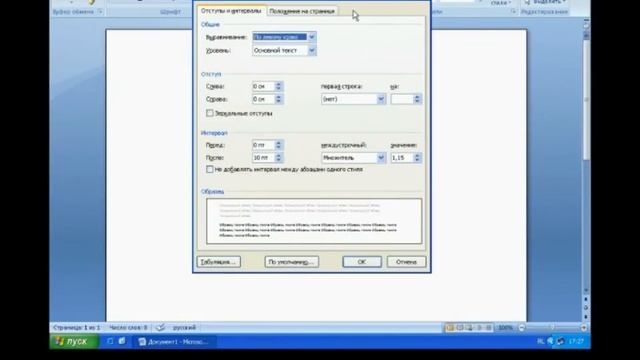
Task: Switch to Print Layout view icon
Action: click(450, 328)
